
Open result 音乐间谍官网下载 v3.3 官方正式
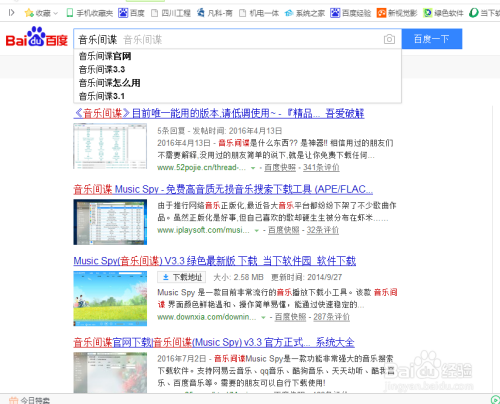[x=214, y=342]
